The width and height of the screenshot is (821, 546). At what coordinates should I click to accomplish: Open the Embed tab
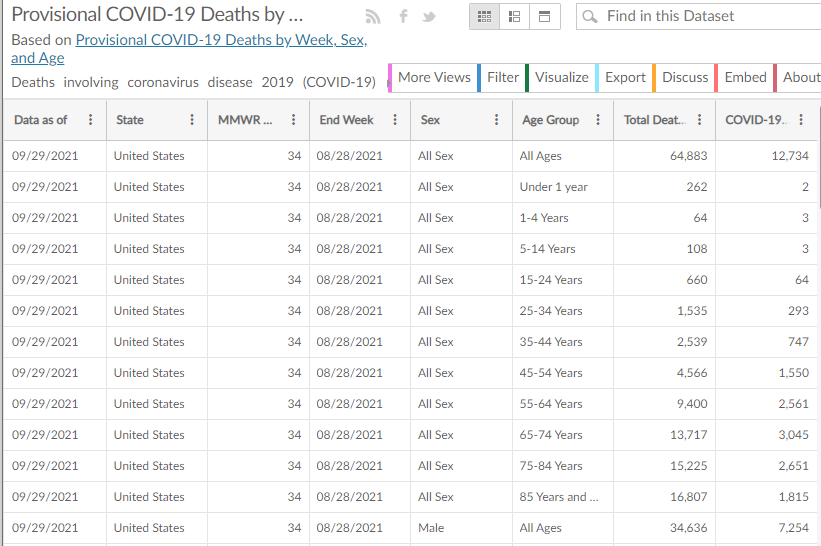[745, 78]
